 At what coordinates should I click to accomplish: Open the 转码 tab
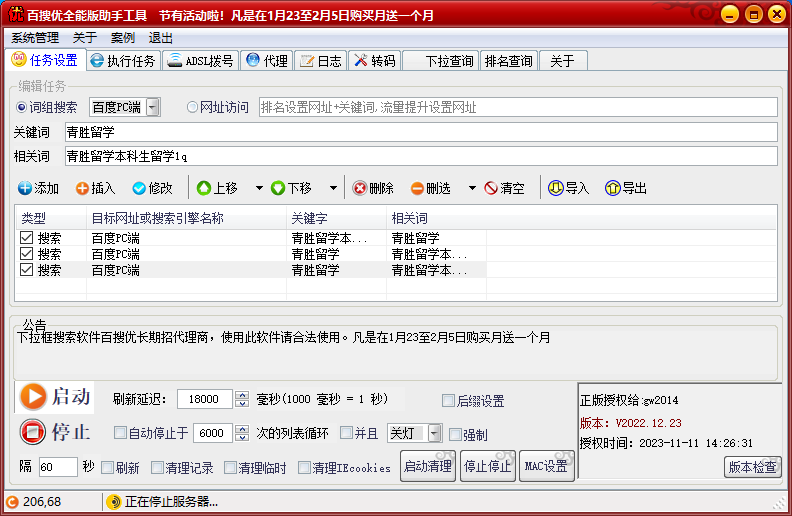click(374, 61)
